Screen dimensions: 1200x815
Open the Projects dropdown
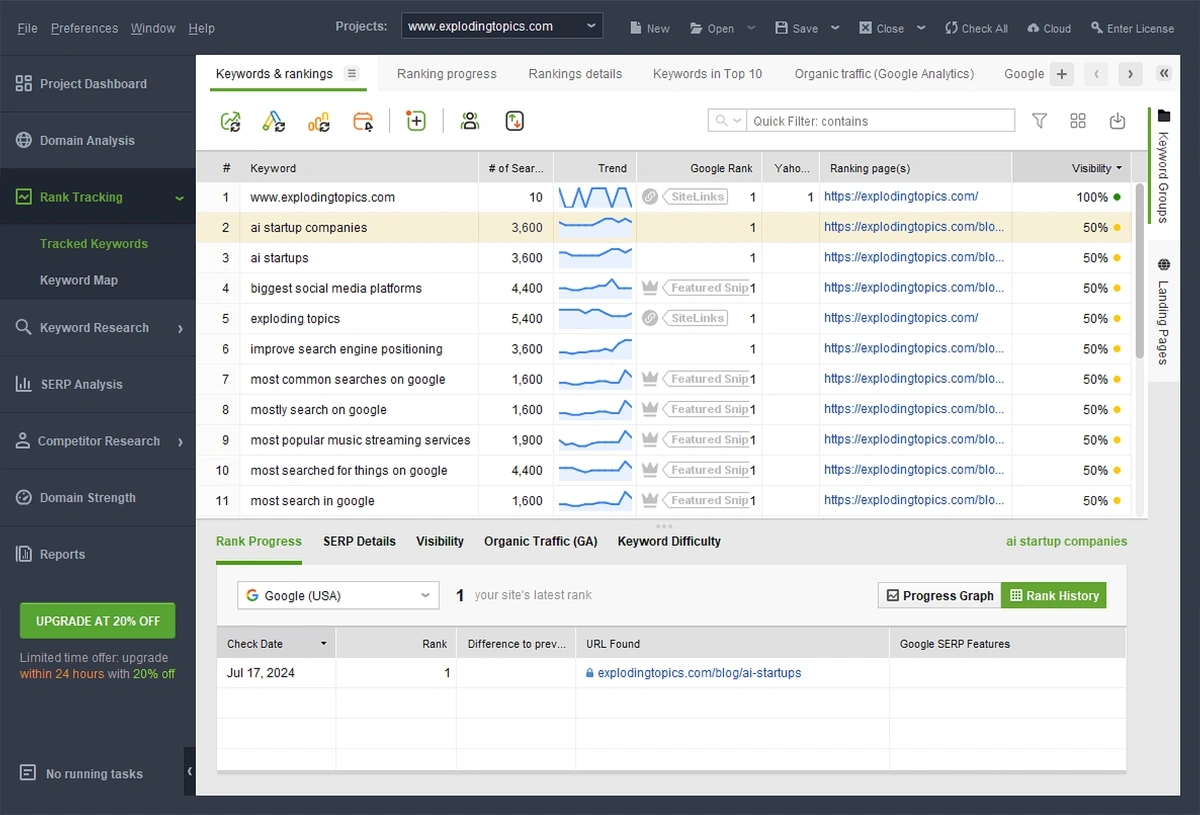(502, 26)
